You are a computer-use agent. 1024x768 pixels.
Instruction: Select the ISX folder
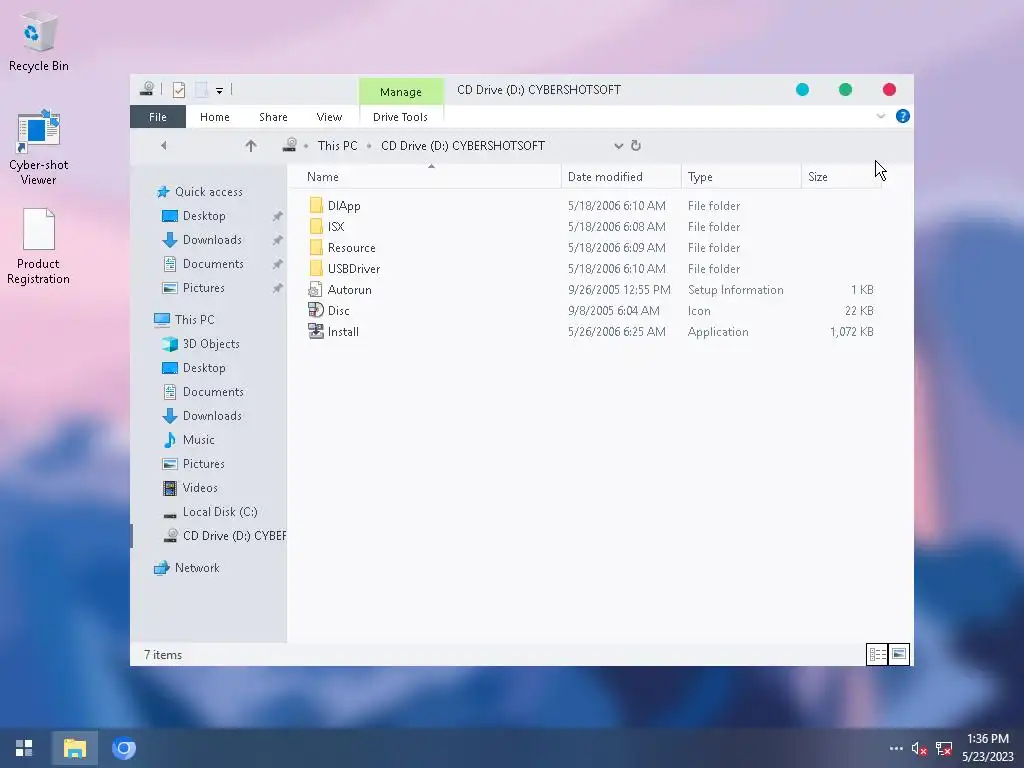pos(336,227)
